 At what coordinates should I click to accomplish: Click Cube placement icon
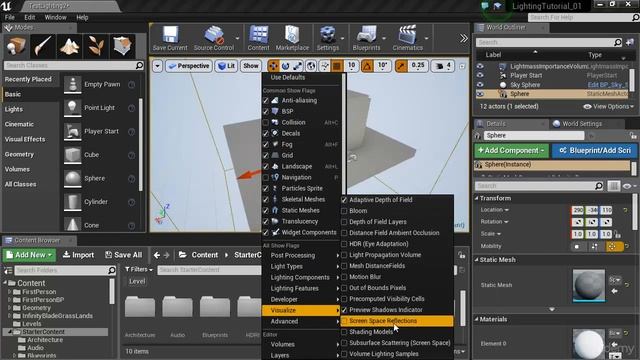pyautogui.click(x=72, y=155)
